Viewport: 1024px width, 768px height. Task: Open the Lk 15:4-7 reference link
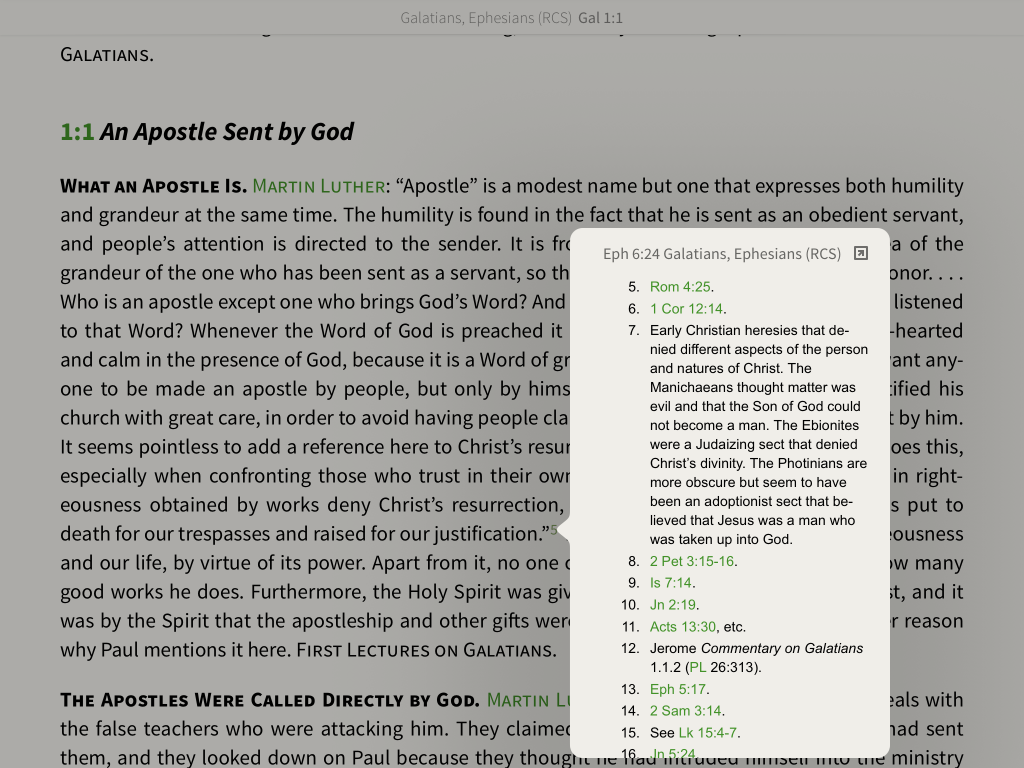click(x=707, y=733)
